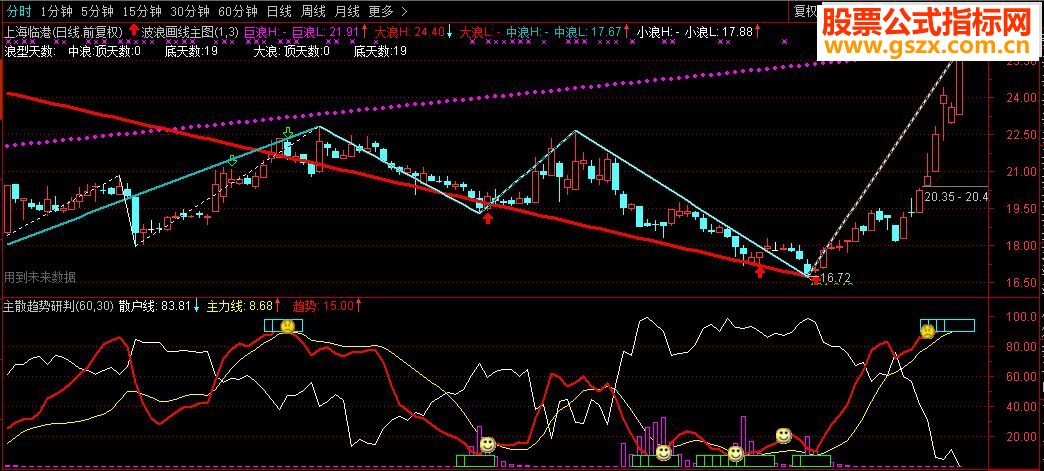Image resolution: width=1044 pixels, height=471 pixels.
Task: Click the red up arrow beside 上海临港
Action: pyautogui.click(x=133, y=31)
